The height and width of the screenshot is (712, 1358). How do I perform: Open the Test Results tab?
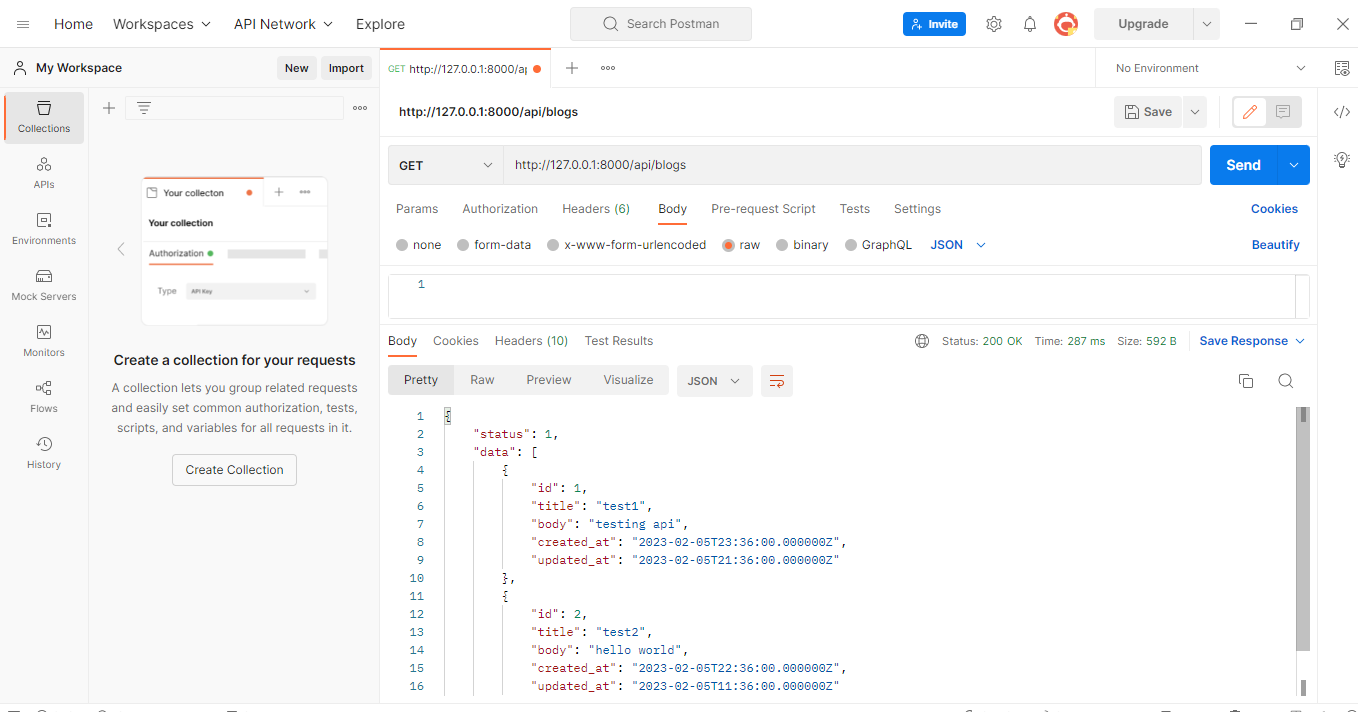pos(619,341)
